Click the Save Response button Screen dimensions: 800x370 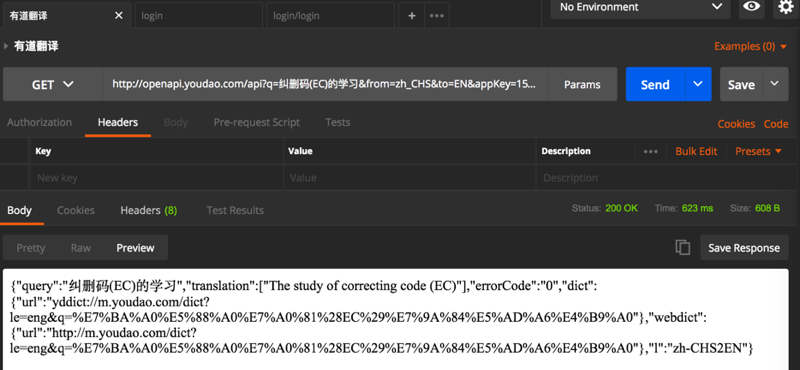[x=744, y=248]
